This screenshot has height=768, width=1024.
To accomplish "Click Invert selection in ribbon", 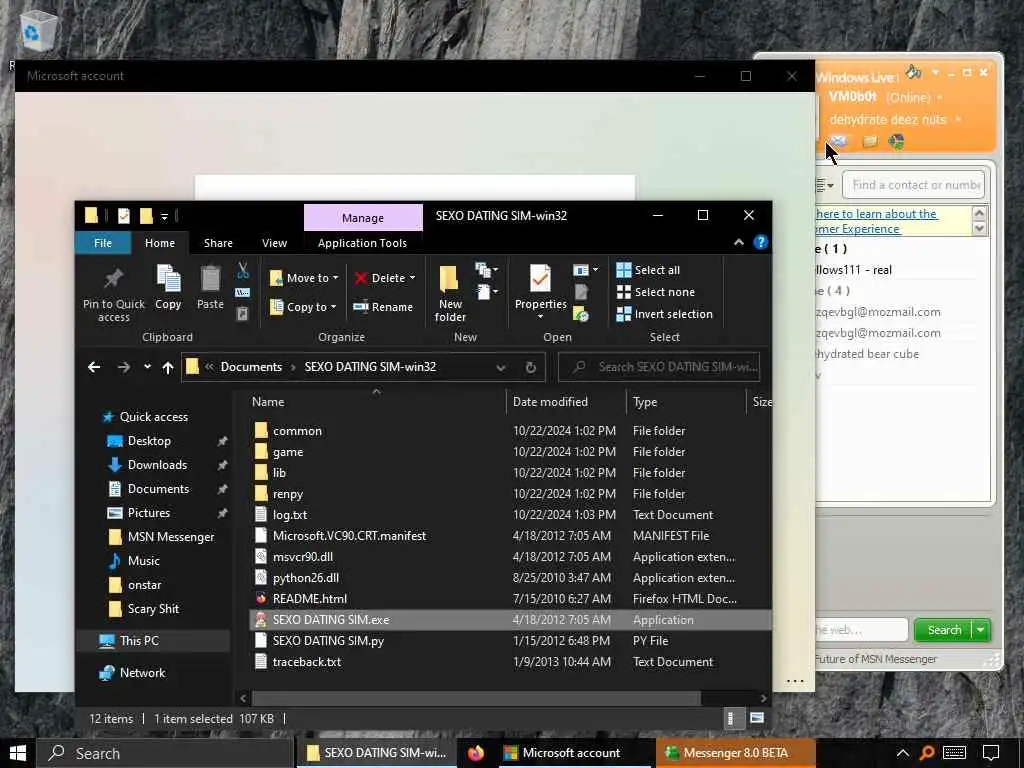I will pyautogui.click(x=665, y=314).
